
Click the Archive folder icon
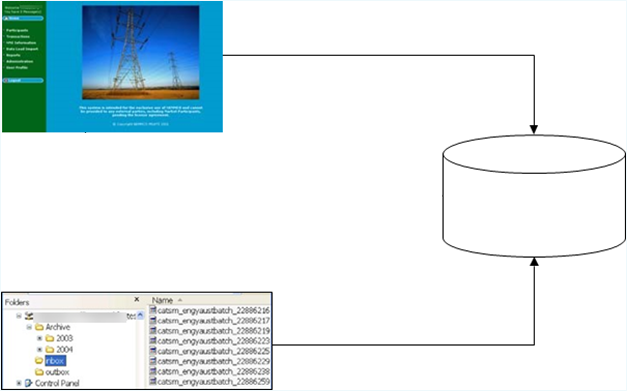click(39, 327)
